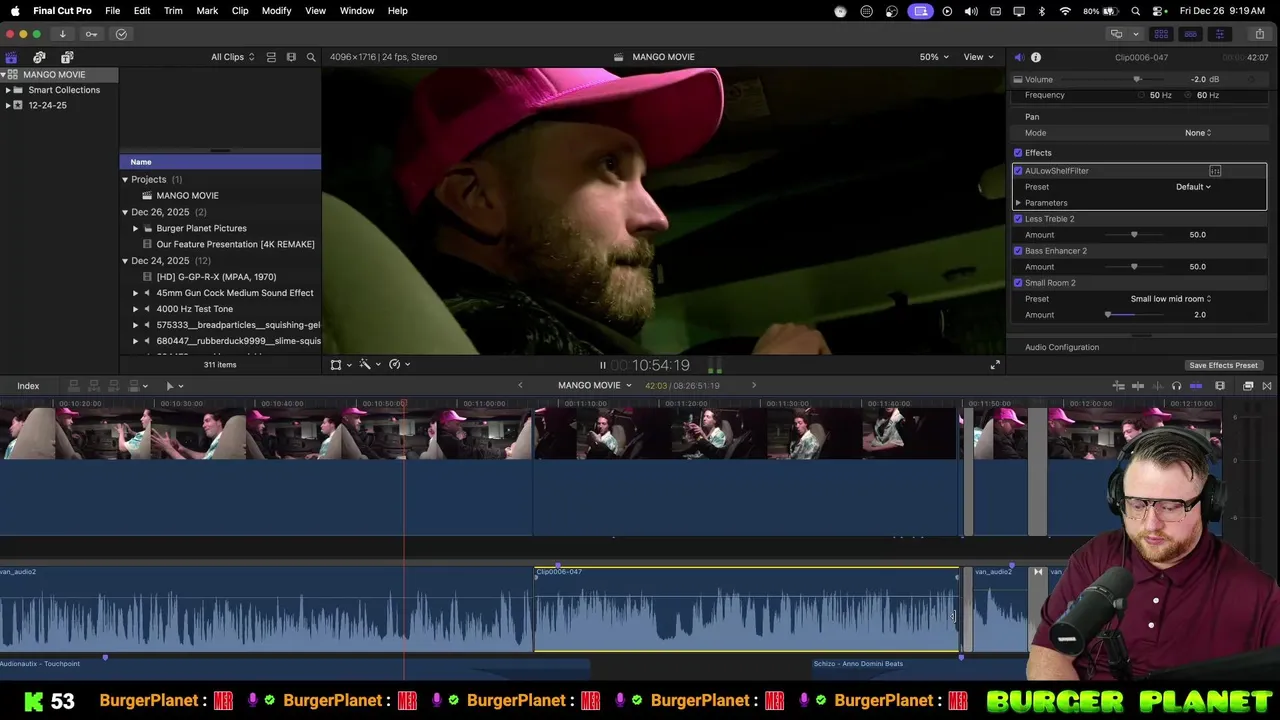The height and width of the screenshot is (720, 1280).
Task: Uncheck the Less Treble 2 effect
Action: click(1018, 219)
